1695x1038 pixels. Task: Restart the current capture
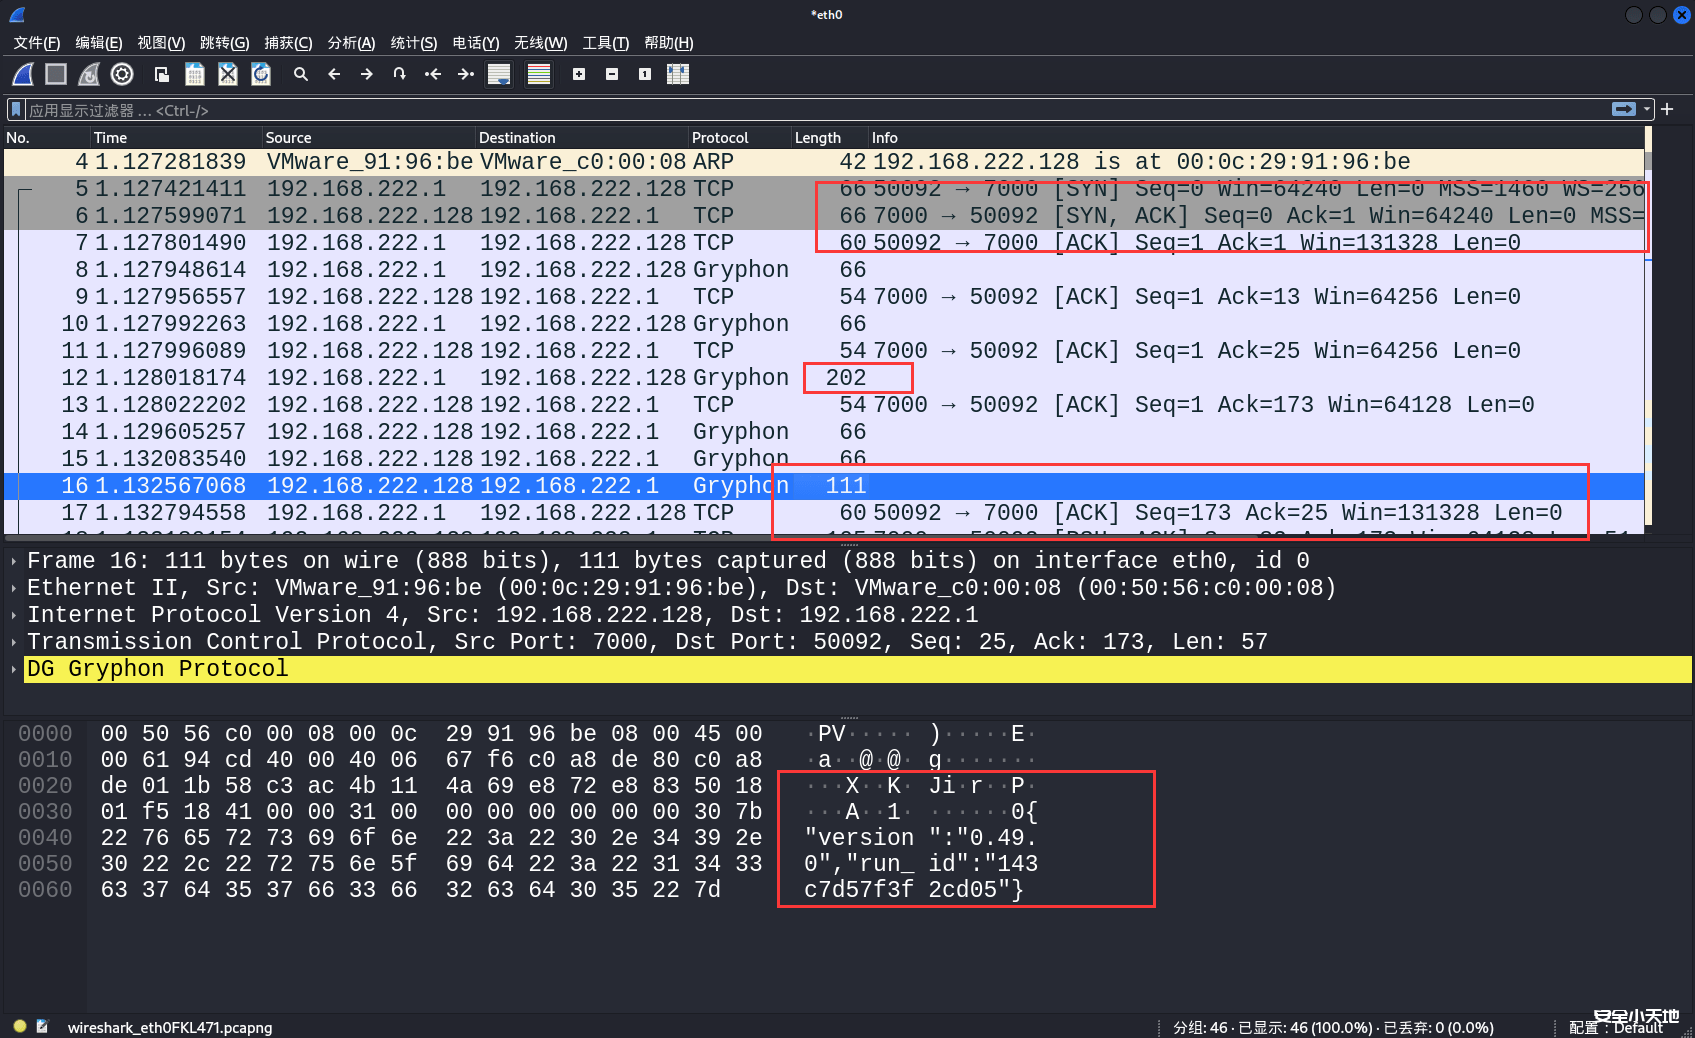tap(89, 74)
